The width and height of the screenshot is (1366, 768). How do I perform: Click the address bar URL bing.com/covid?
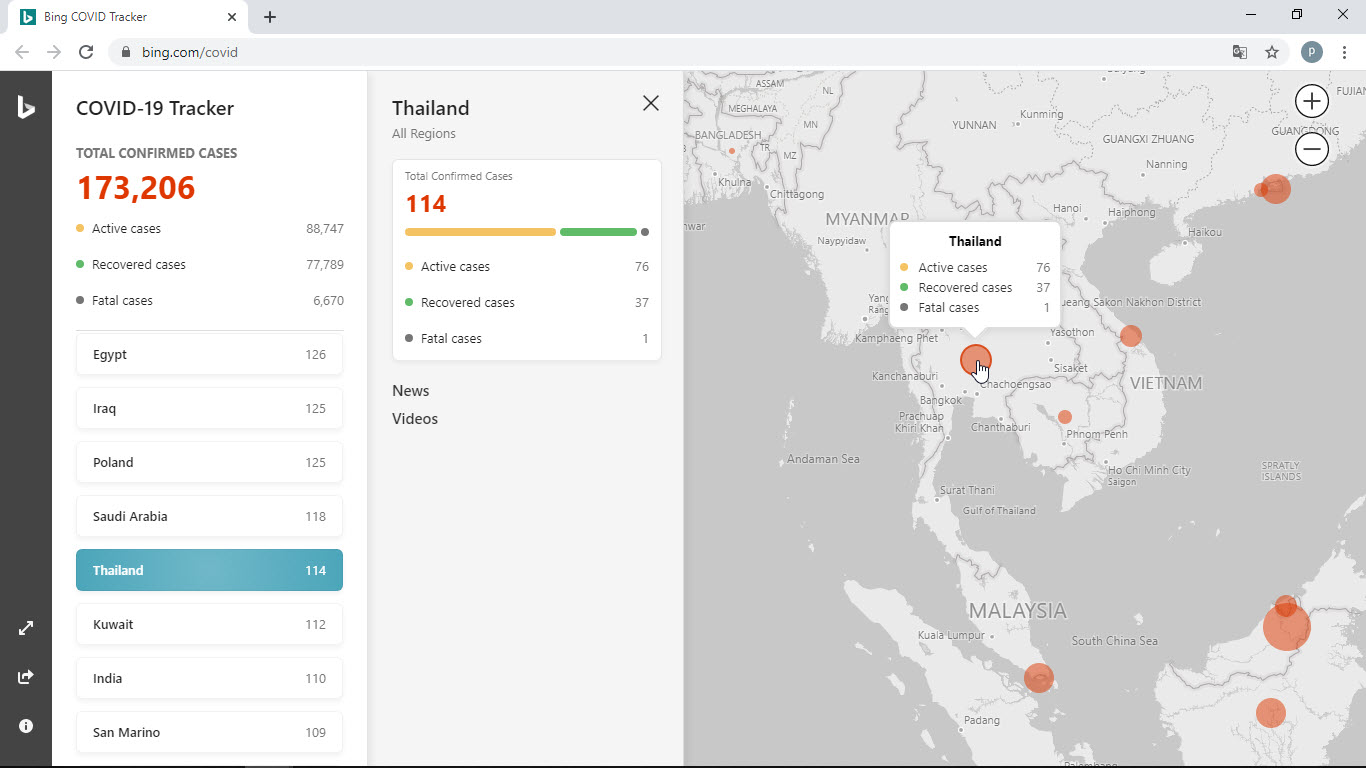(190, 52)
